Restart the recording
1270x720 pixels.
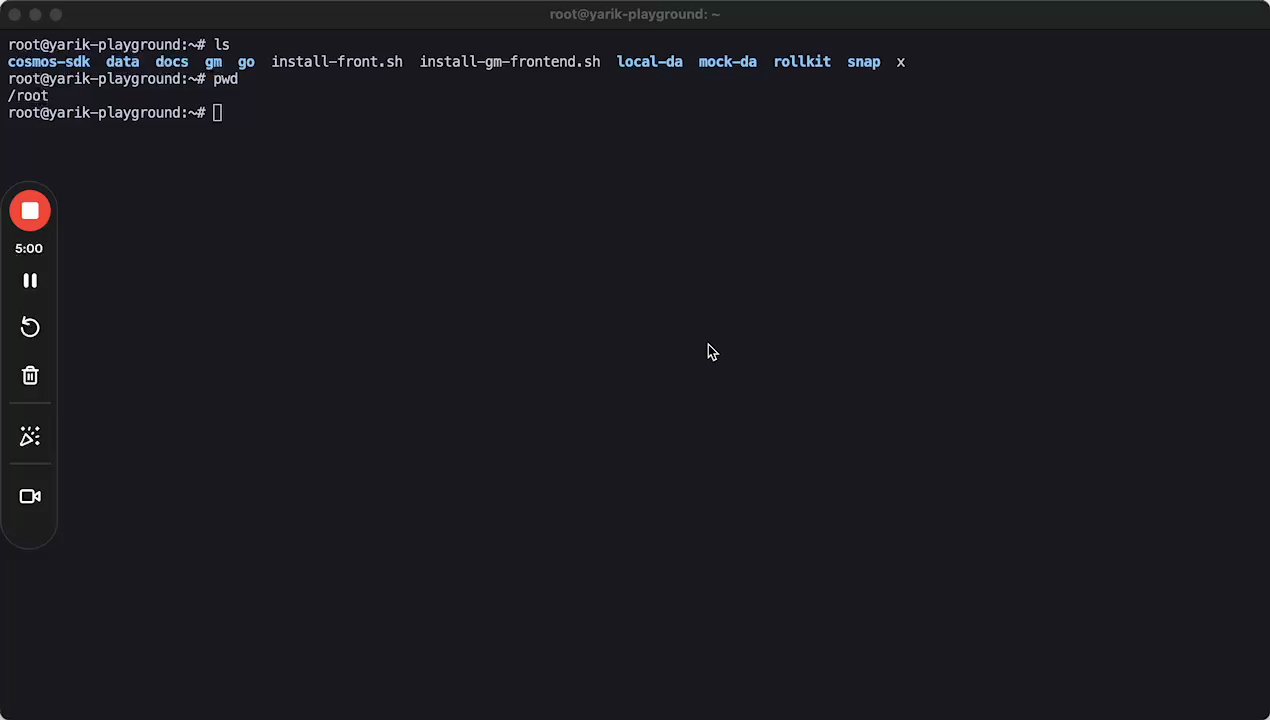[30, 327]
